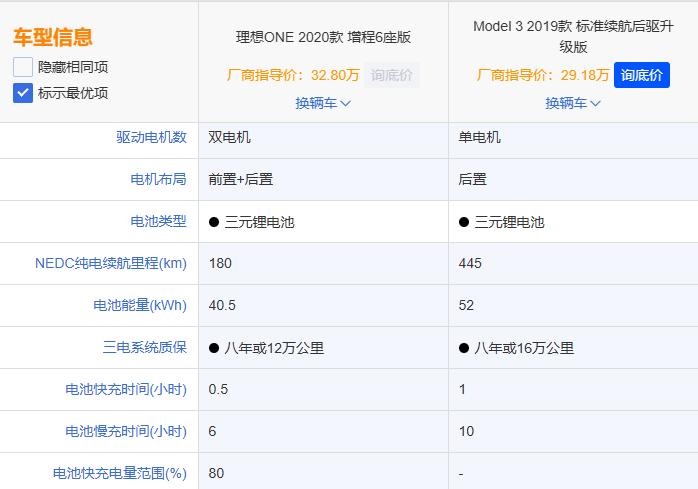
Task: Select the 80 fast charge range value
Action: [216, 473]
